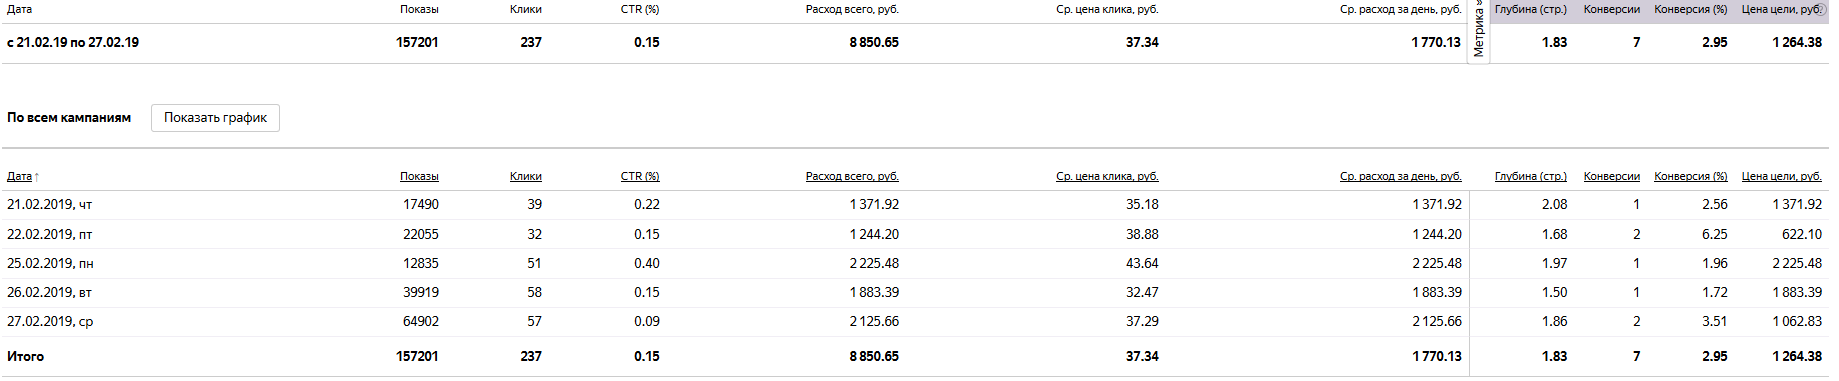
Task: Sort by Конверсии column in lower table
Action: [1612, 176]
